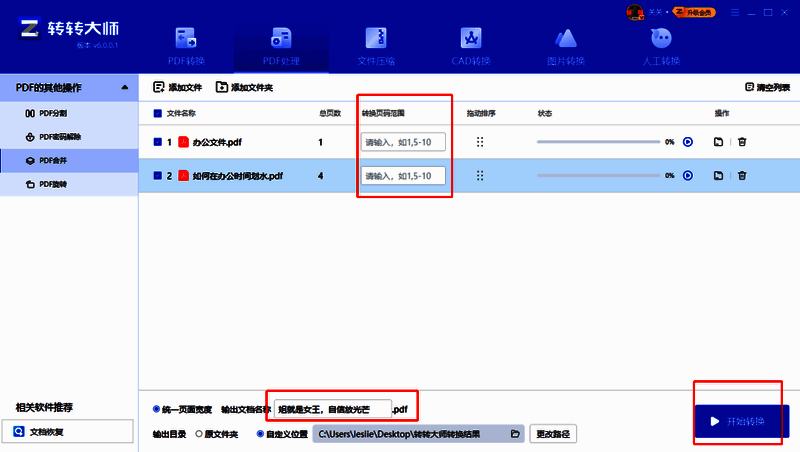Toggle the select-all checkbox beside 文件名称
Image resolution: width=800 pixels, height=452 pixels.
tap(158, 113)
